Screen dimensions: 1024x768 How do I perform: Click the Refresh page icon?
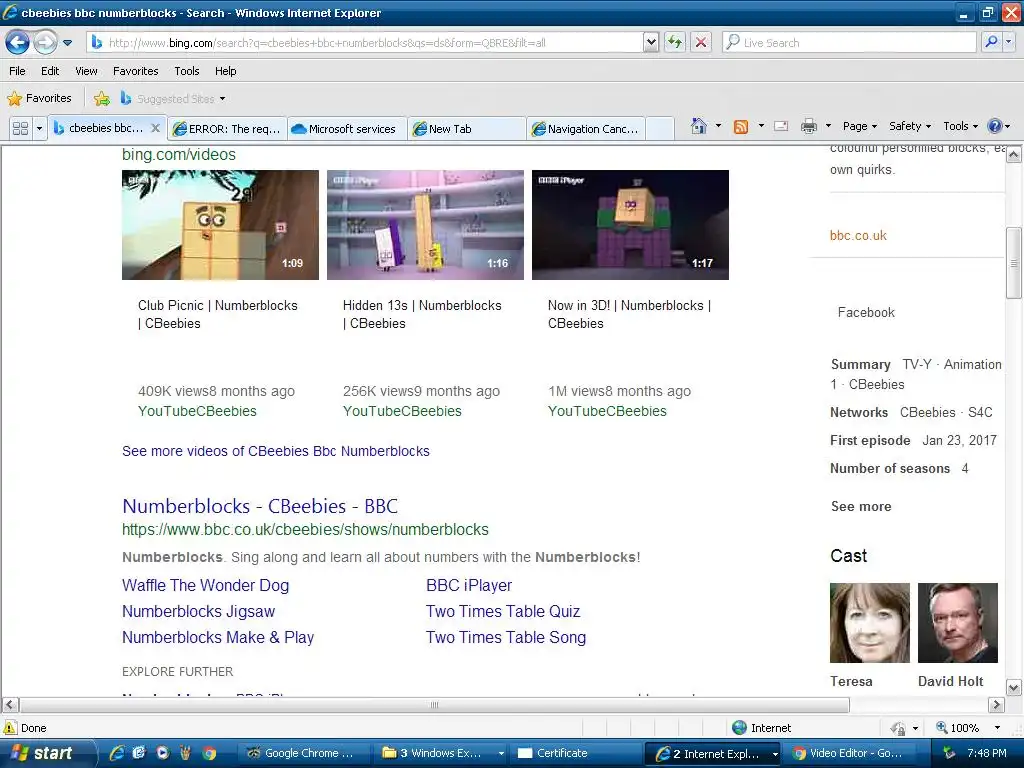click(675, 42)
